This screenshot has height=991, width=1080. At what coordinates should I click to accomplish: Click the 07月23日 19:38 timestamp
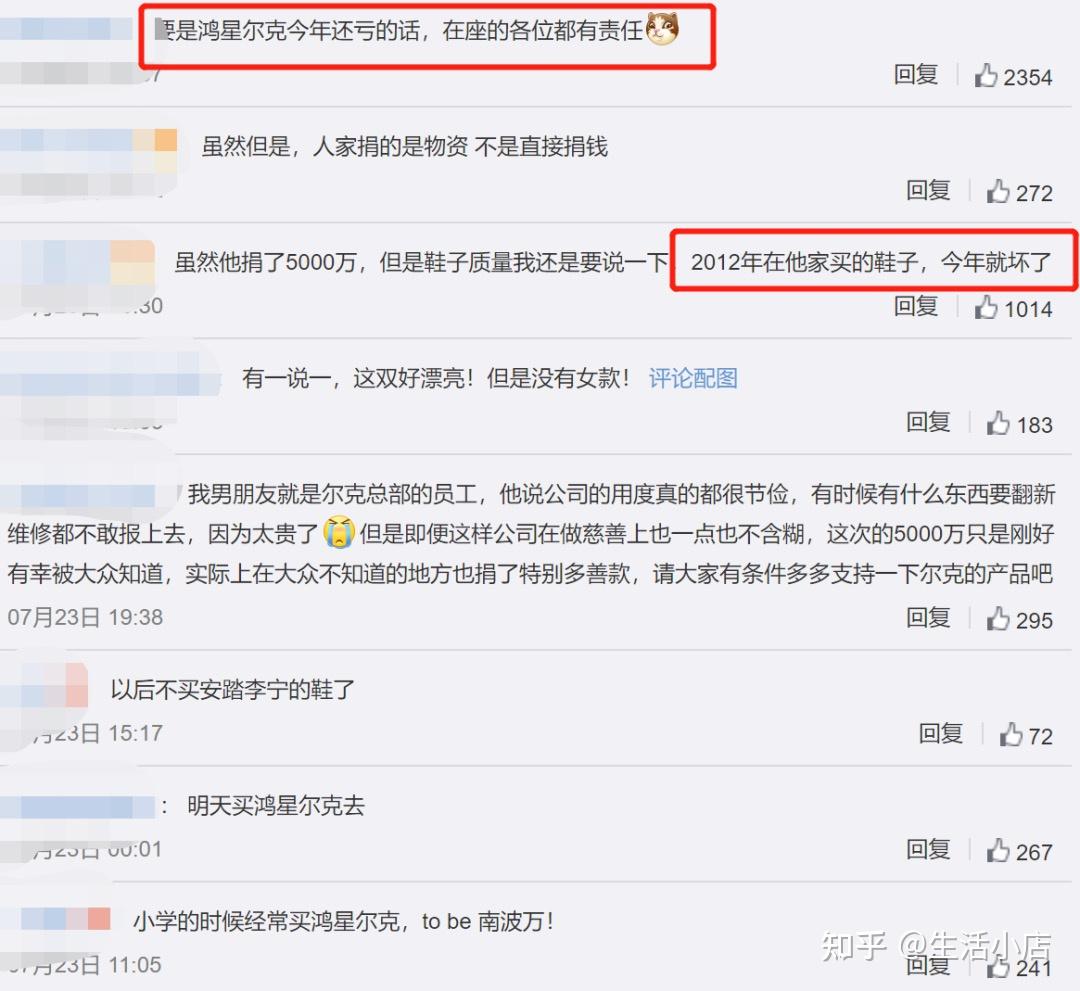pos(85,617)
